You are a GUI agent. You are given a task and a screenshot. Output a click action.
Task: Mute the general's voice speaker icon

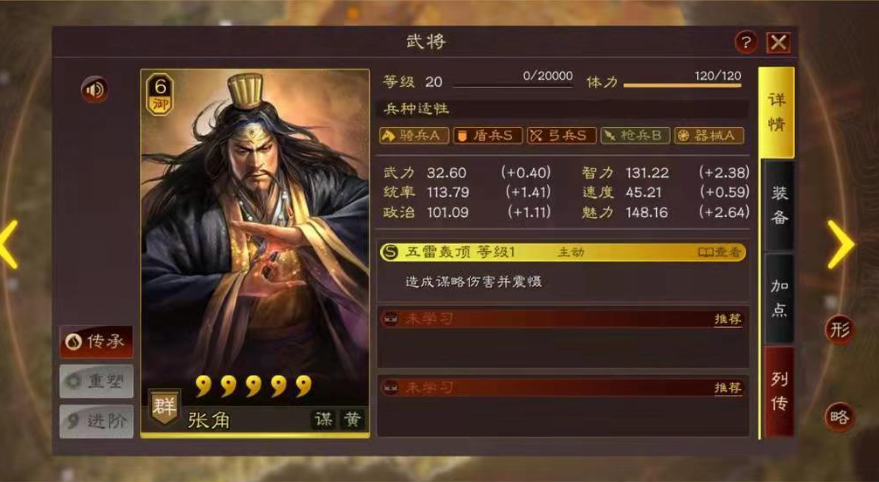click(95, 90)
